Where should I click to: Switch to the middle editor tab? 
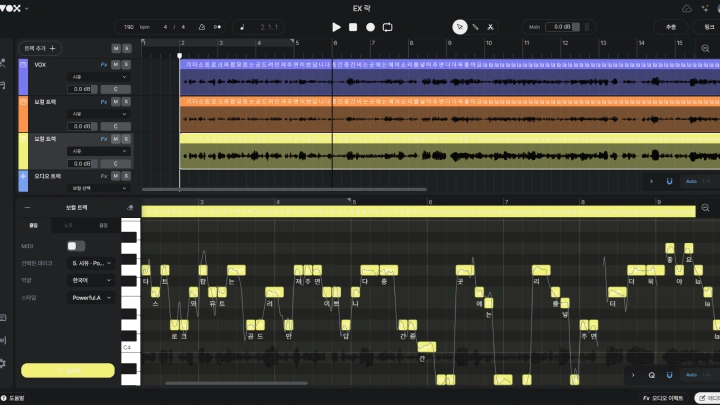[68, 225]
